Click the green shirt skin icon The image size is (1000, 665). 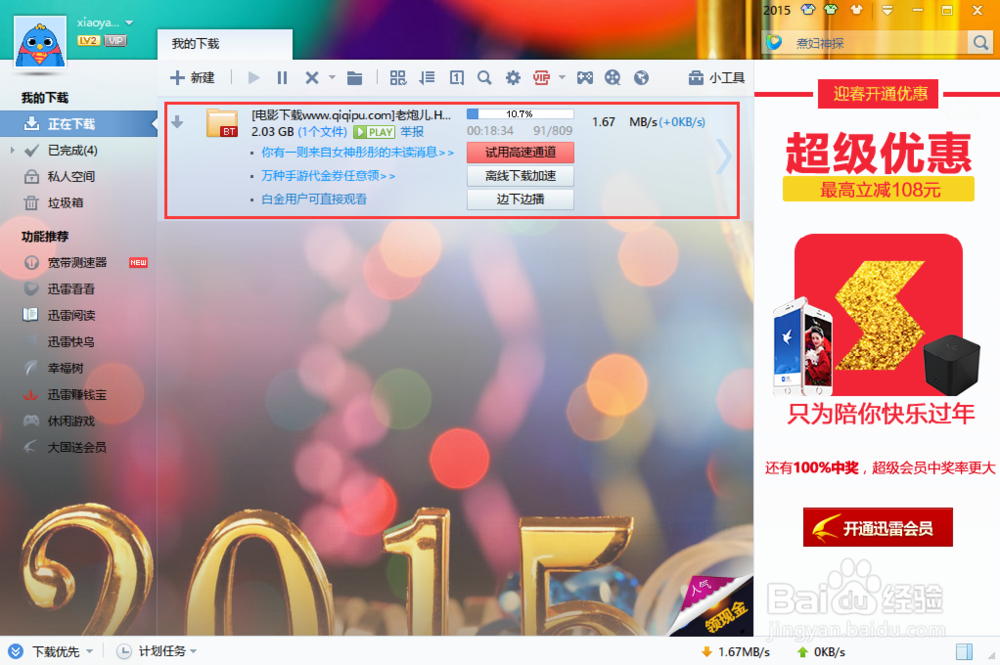[x=831, y=10]
